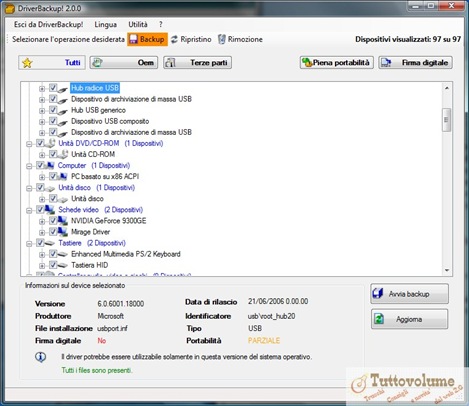
Task: Click the Piena portabilità icon
Action: pyautogui.click(x=307, y=62)
